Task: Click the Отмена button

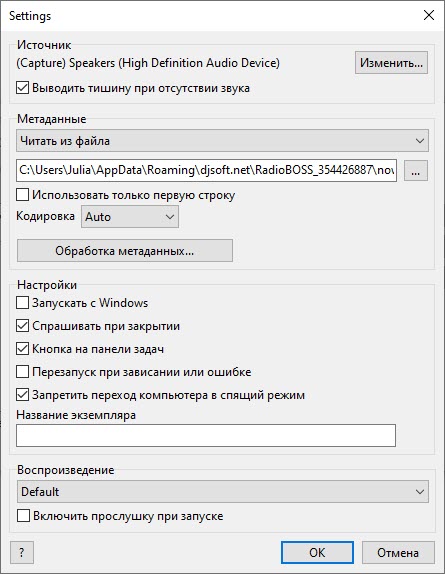Action: (x=398, y=552)
